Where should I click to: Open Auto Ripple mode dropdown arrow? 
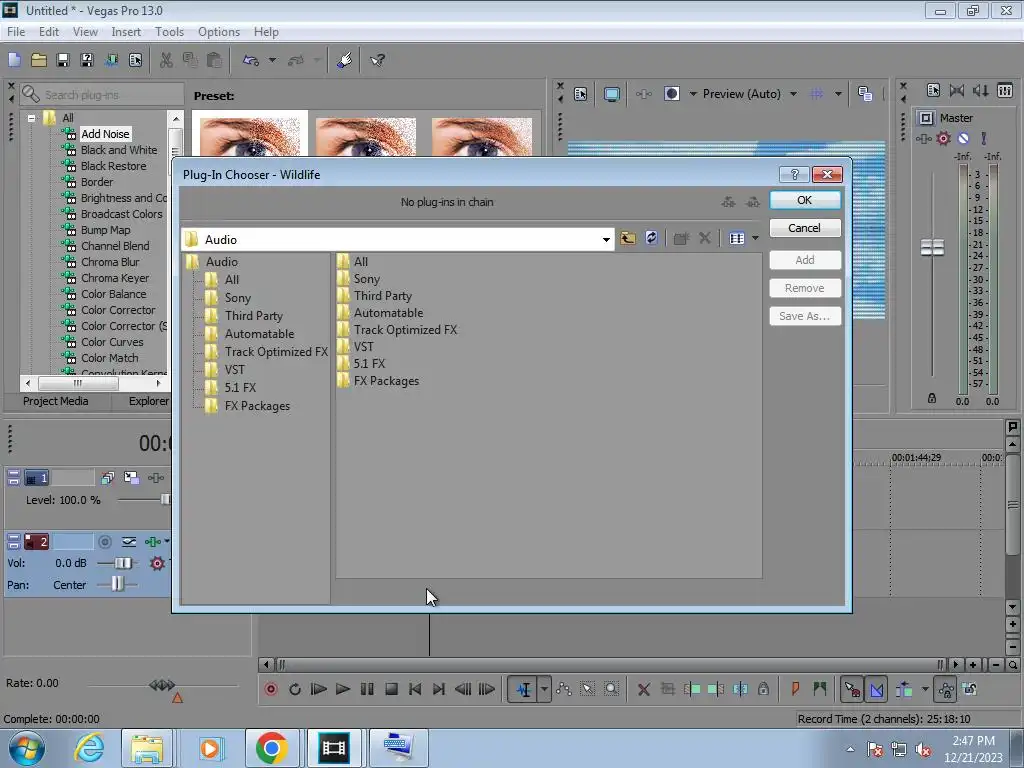pos(925,689)
